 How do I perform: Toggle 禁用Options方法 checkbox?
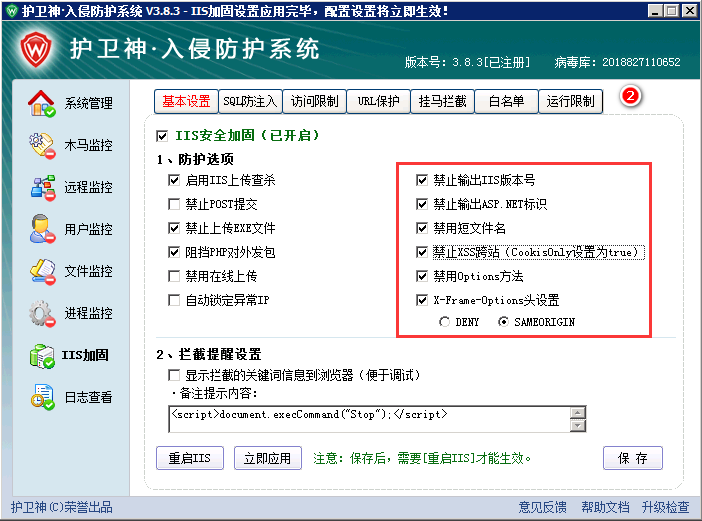[422, 276]
